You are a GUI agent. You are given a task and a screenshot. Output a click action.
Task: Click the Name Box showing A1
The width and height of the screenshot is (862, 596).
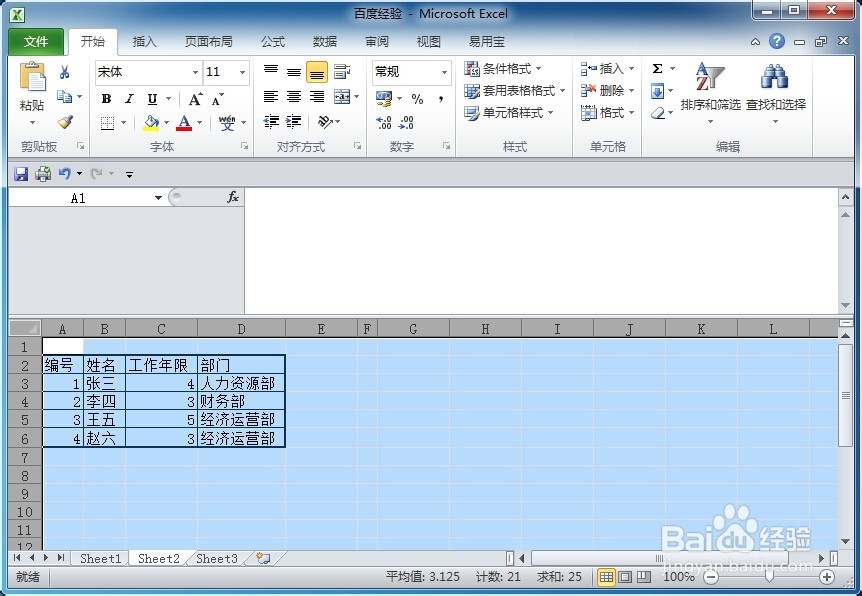click(x=78, y=198)
